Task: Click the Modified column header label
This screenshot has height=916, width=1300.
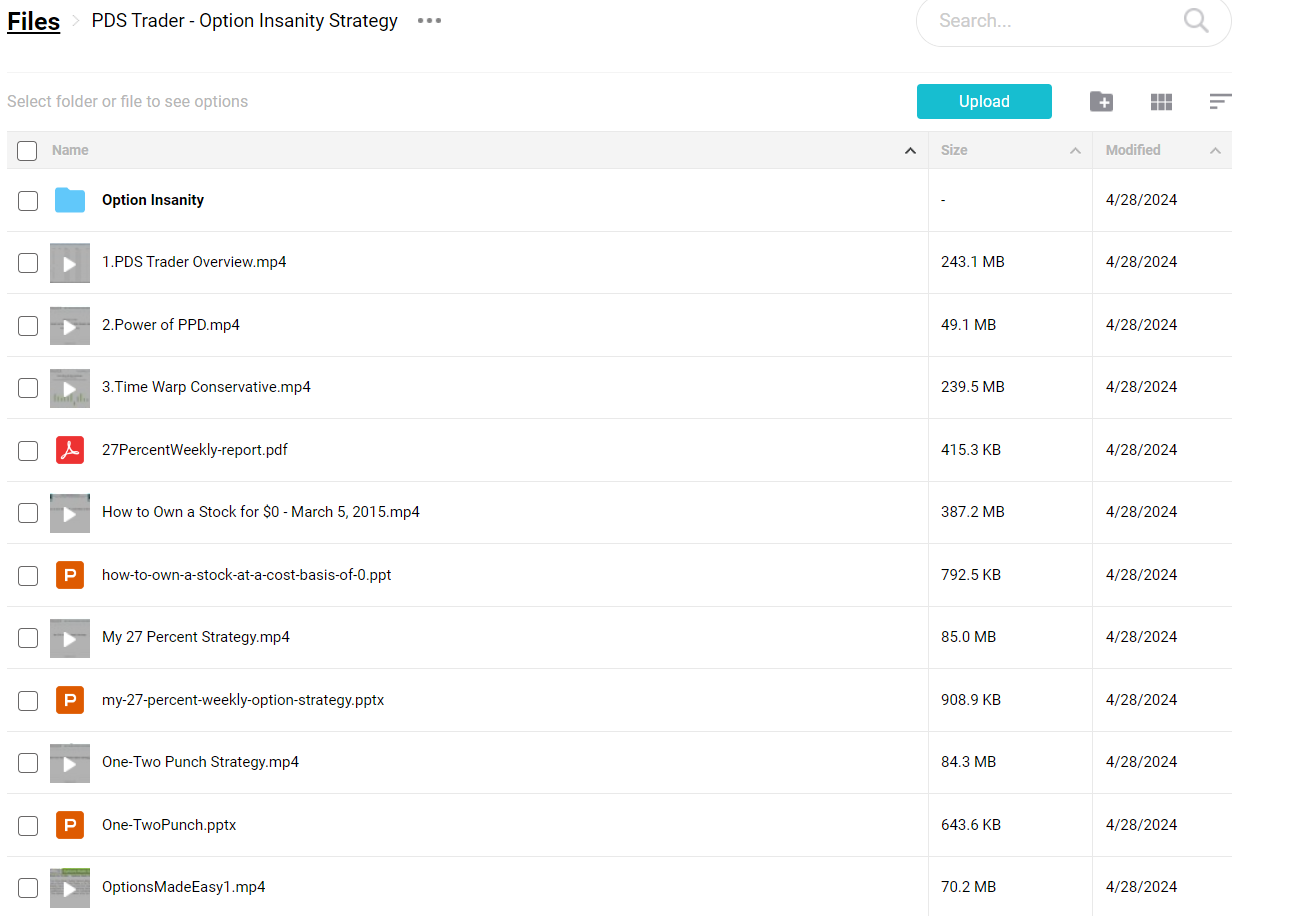Action: tap(1133, 150)
